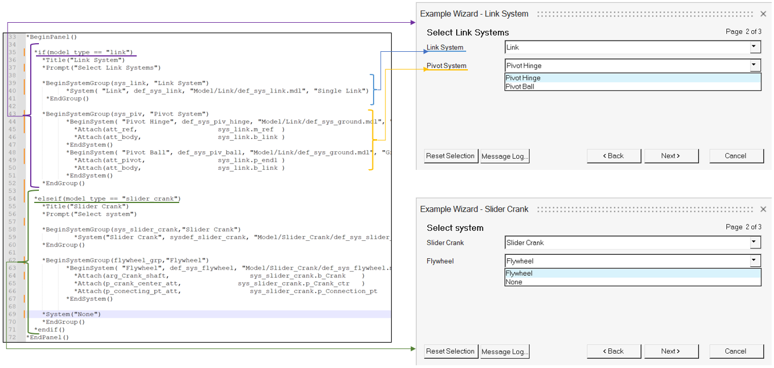Open the Slider Crank dropdown arrow
Image resolution: width=774 pixels, height=368 pixels.
pos(754,243)
